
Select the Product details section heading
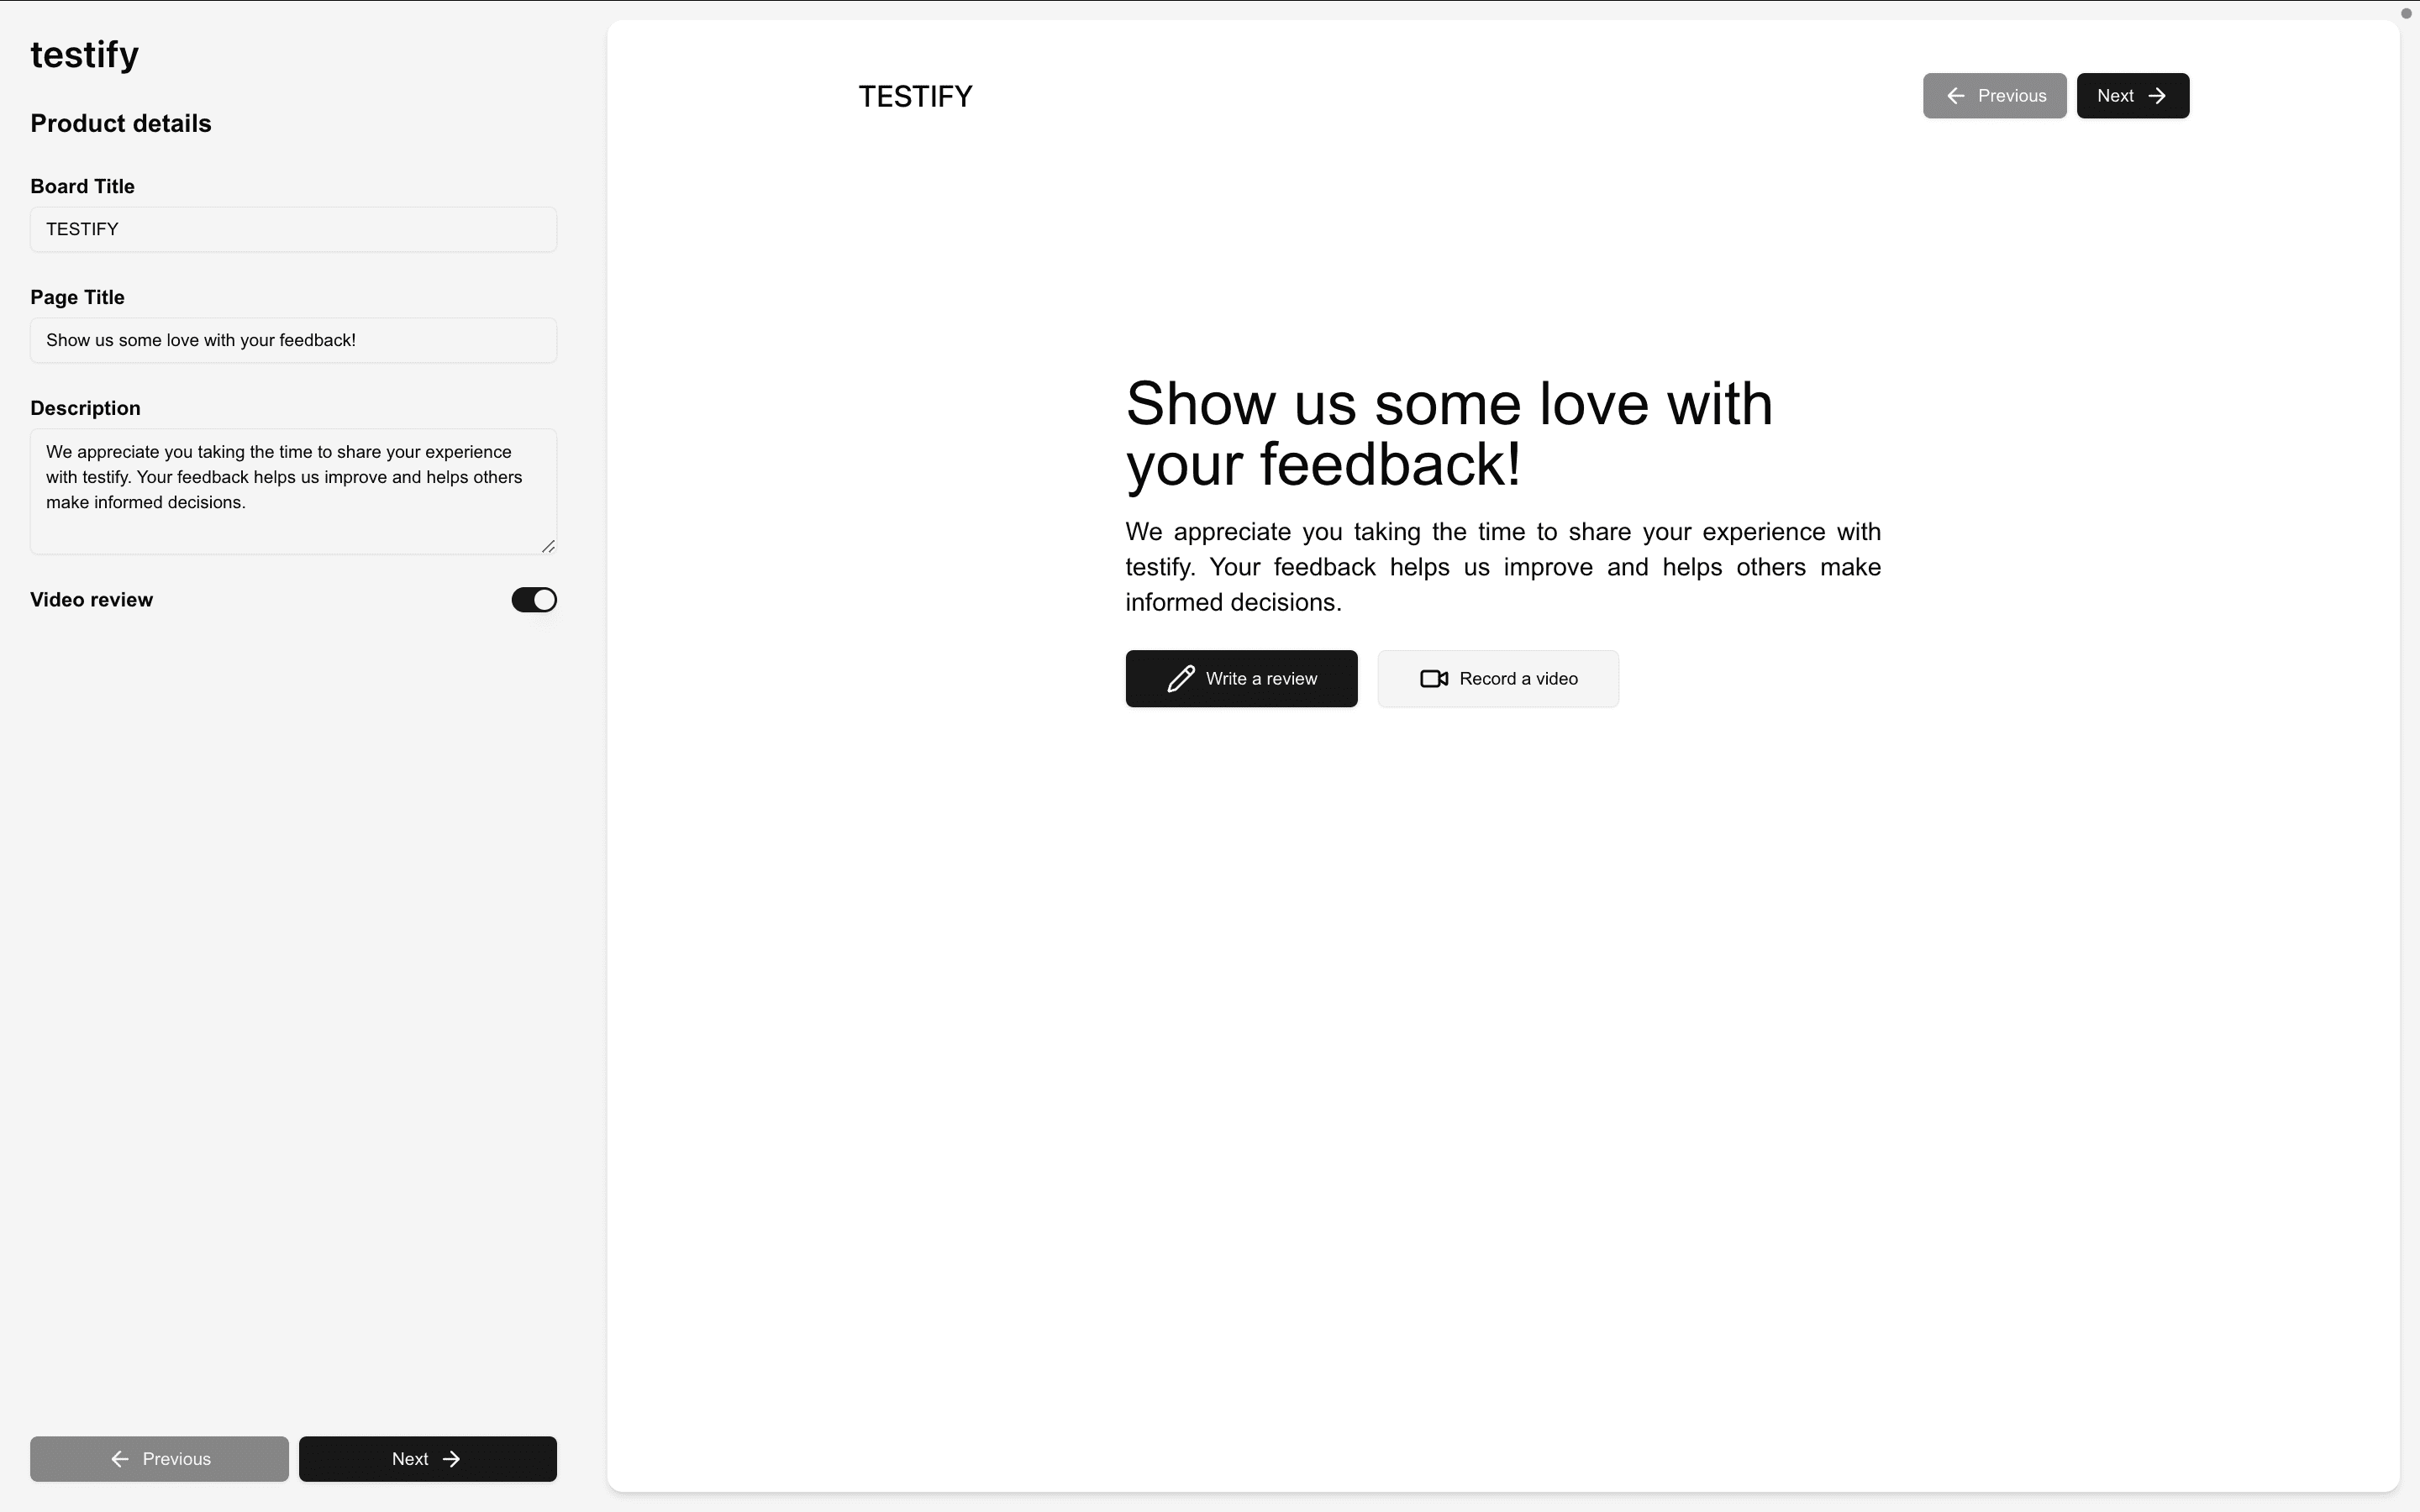tap(120, 123)
